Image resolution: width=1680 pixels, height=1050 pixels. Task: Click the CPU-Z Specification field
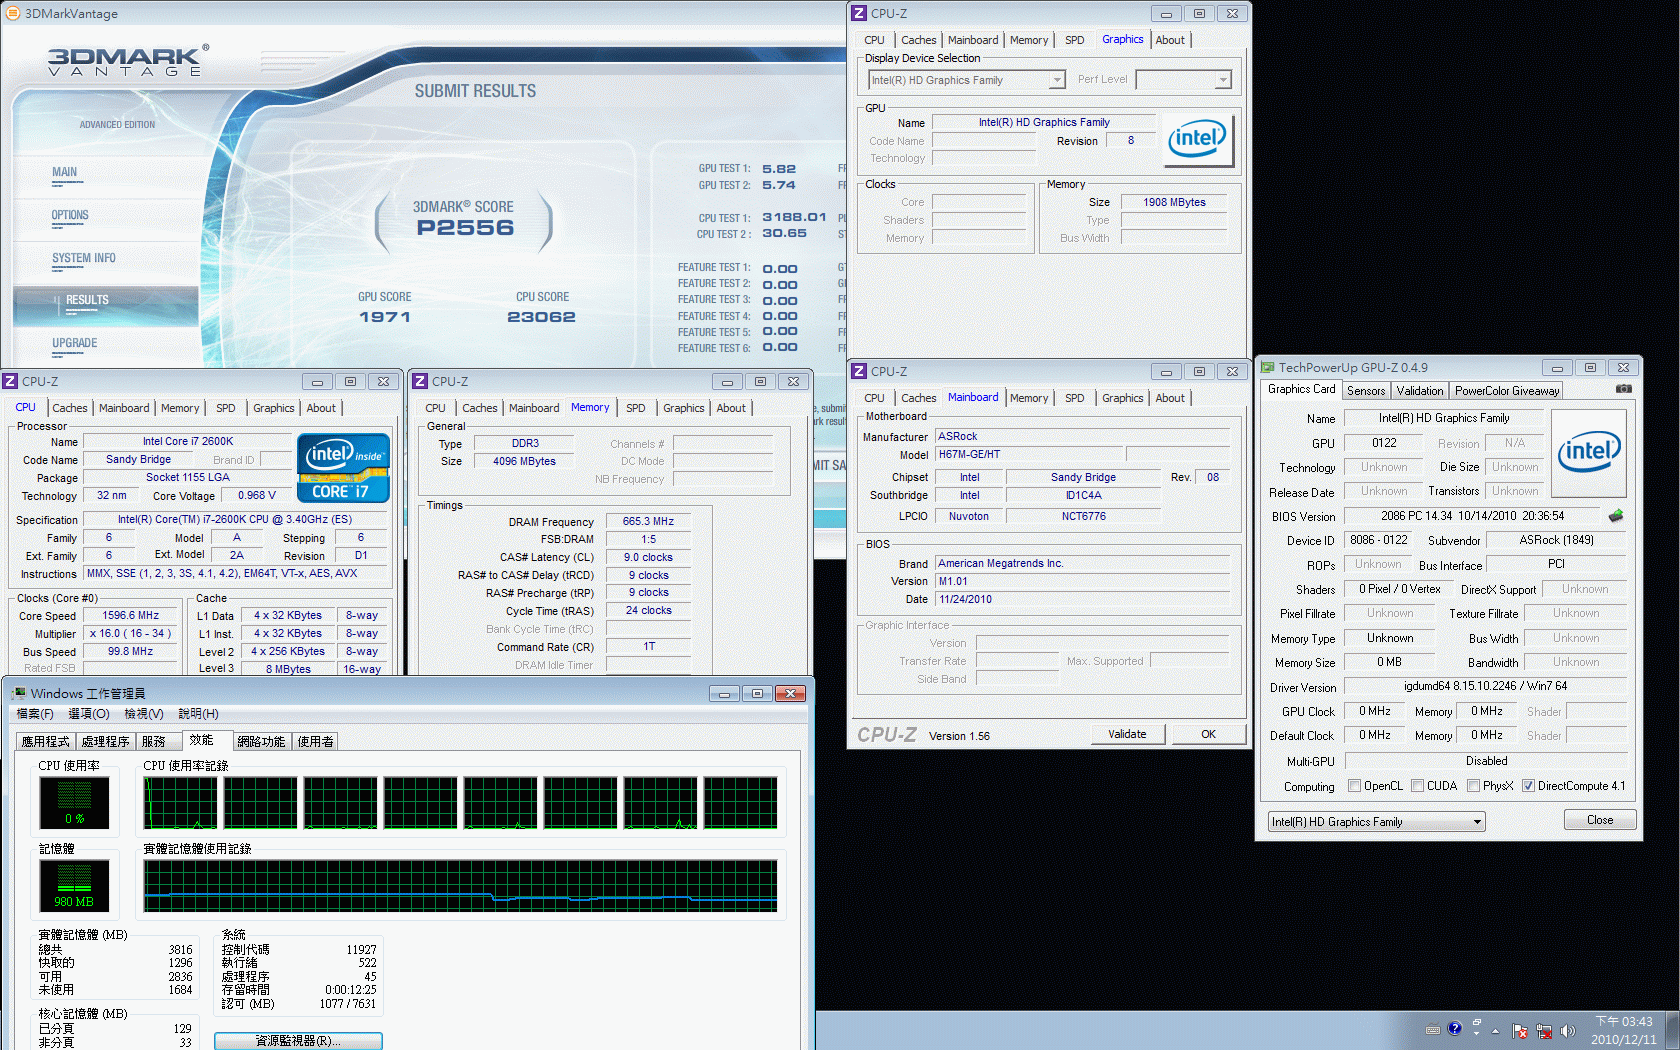coord(235,519)
